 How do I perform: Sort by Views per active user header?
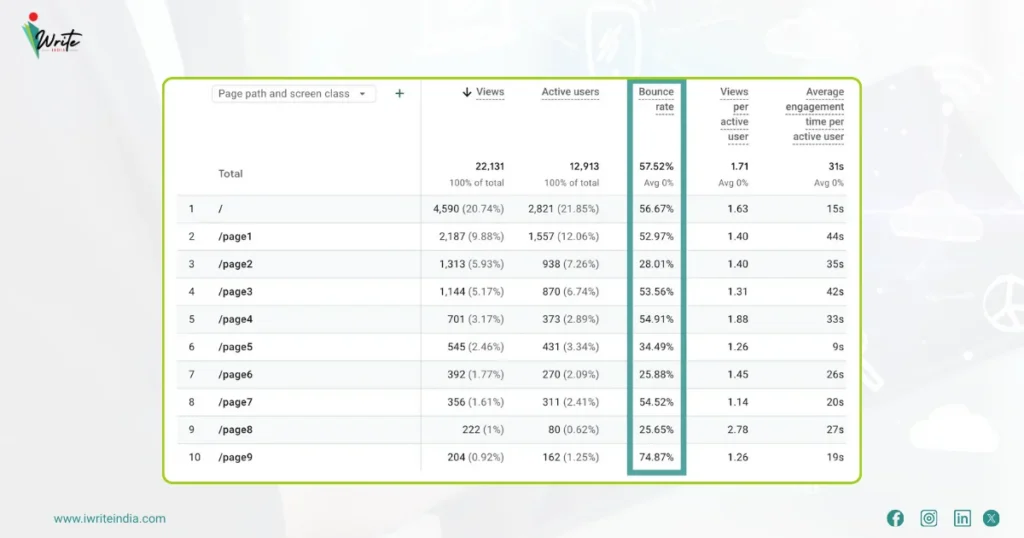(734, 114)
